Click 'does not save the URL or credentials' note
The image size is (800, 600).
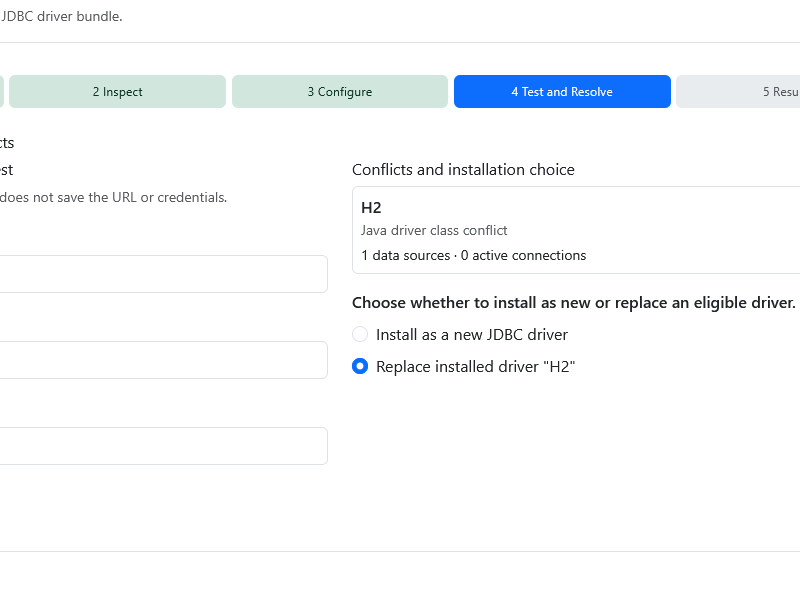pos(113,197)
